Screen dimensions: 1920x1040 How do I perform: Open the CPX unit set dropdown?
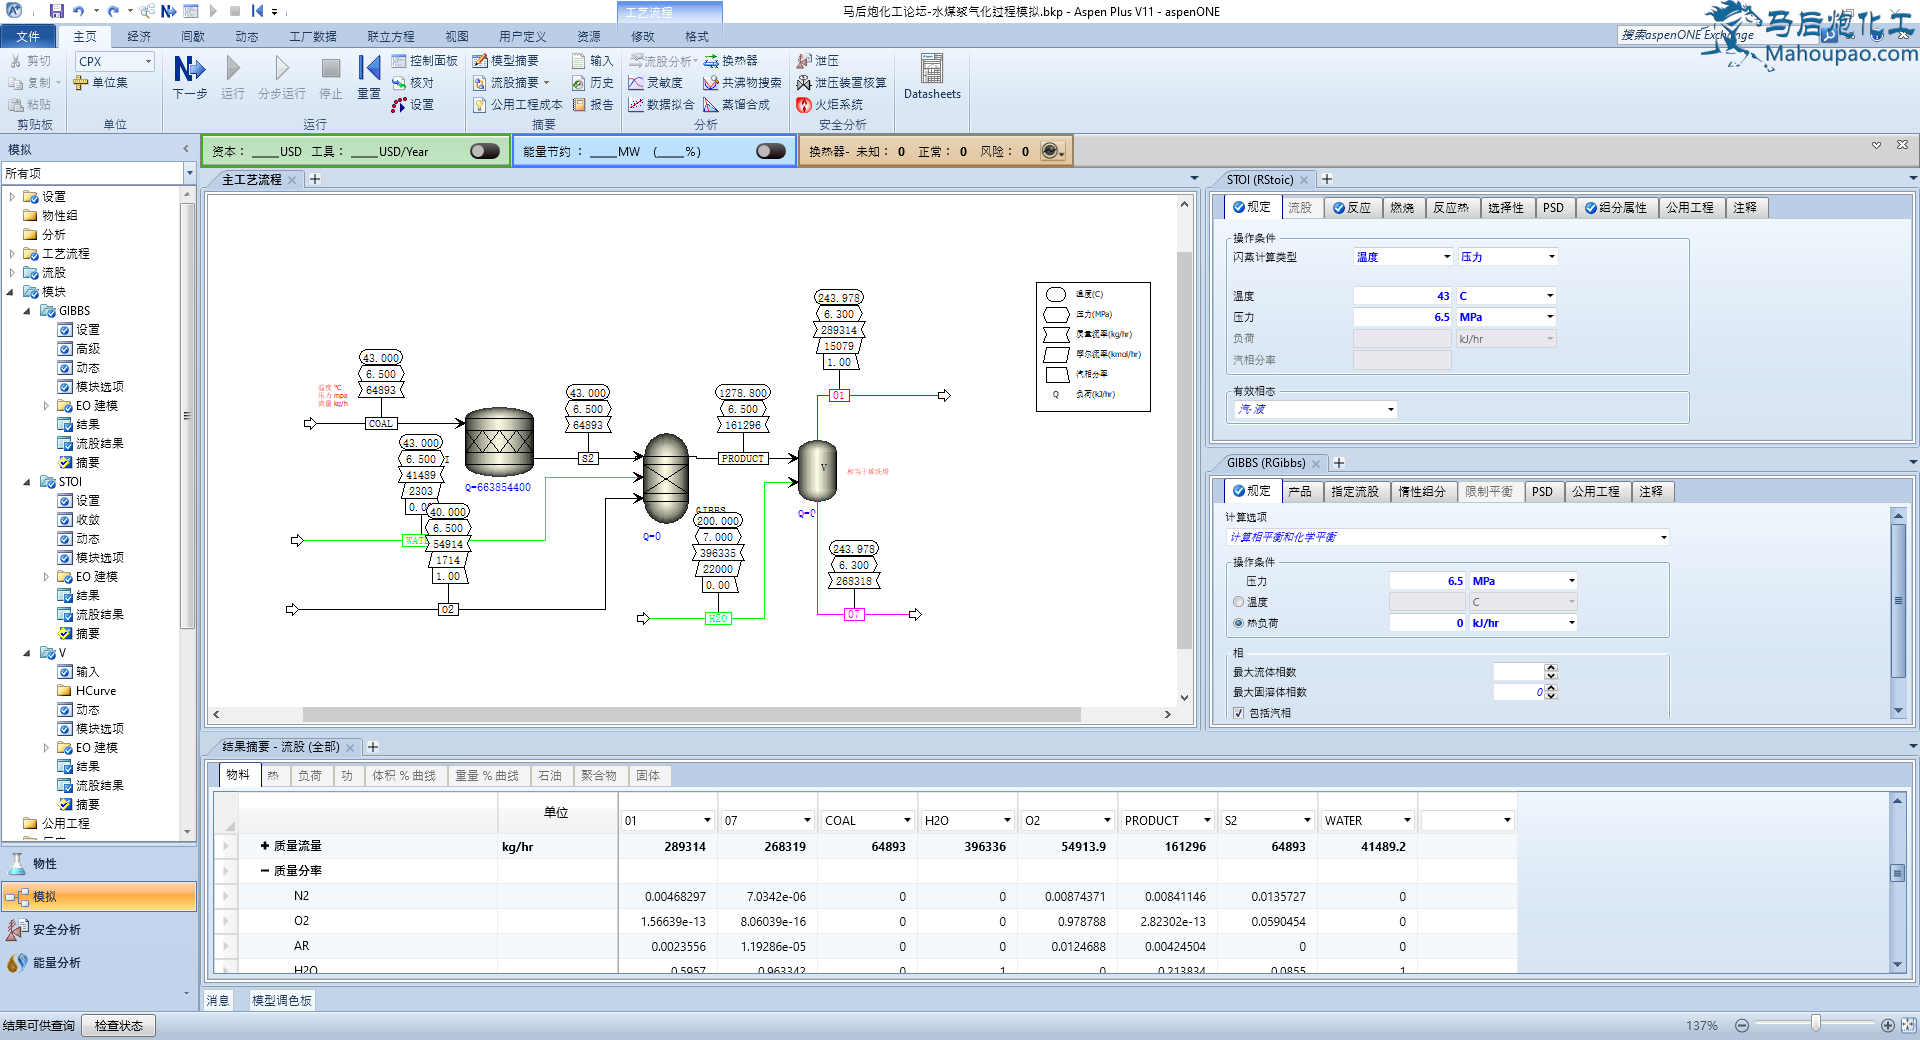(148, 61)
